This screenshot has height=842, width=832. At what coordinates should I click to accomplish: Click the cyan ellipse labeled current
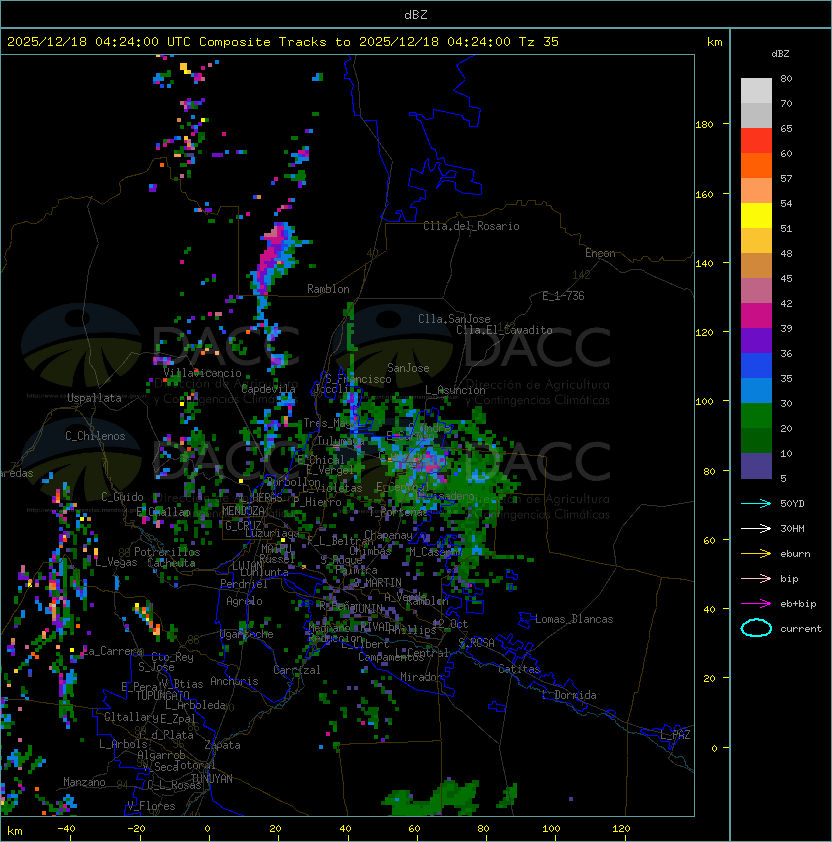click(756, 628)
